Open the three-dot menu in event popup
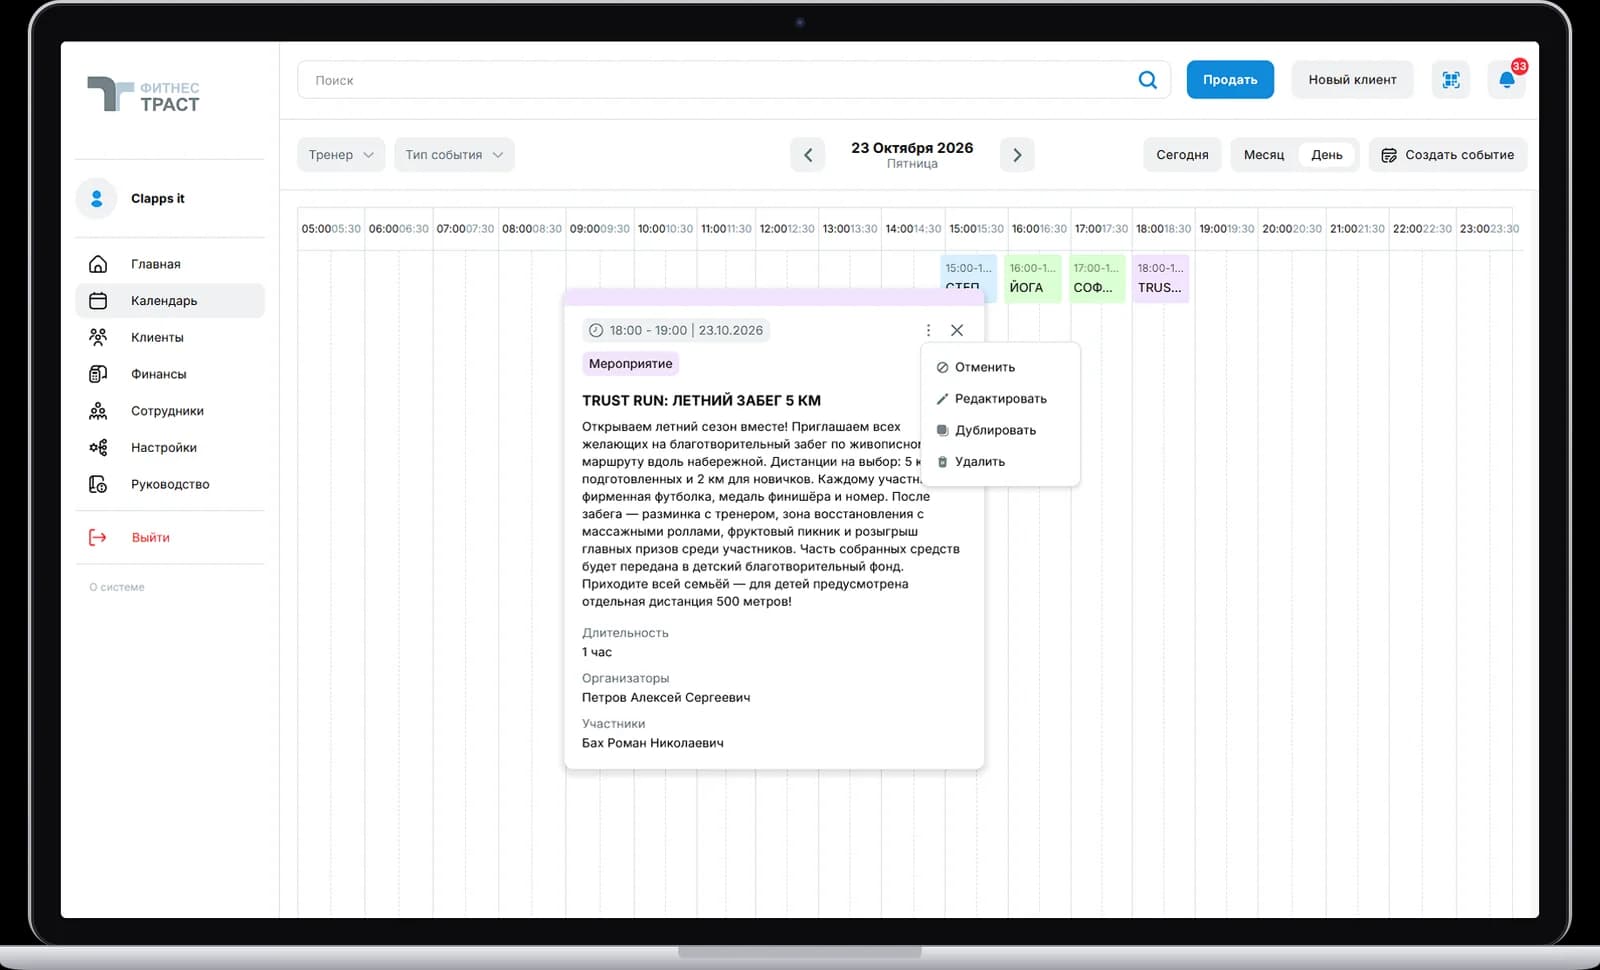Viewport: 1600px width, 970px height. click(928, 330)
